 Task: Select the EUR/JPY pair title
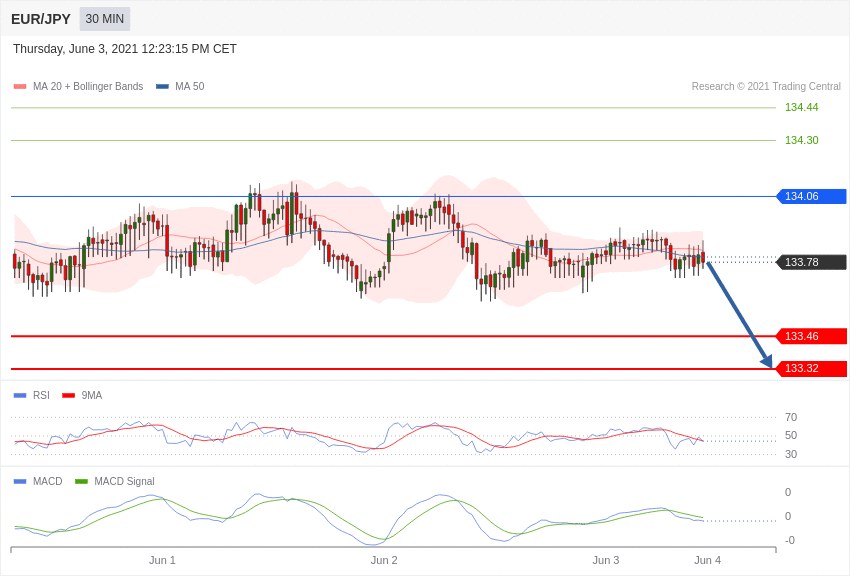[41, 19]
